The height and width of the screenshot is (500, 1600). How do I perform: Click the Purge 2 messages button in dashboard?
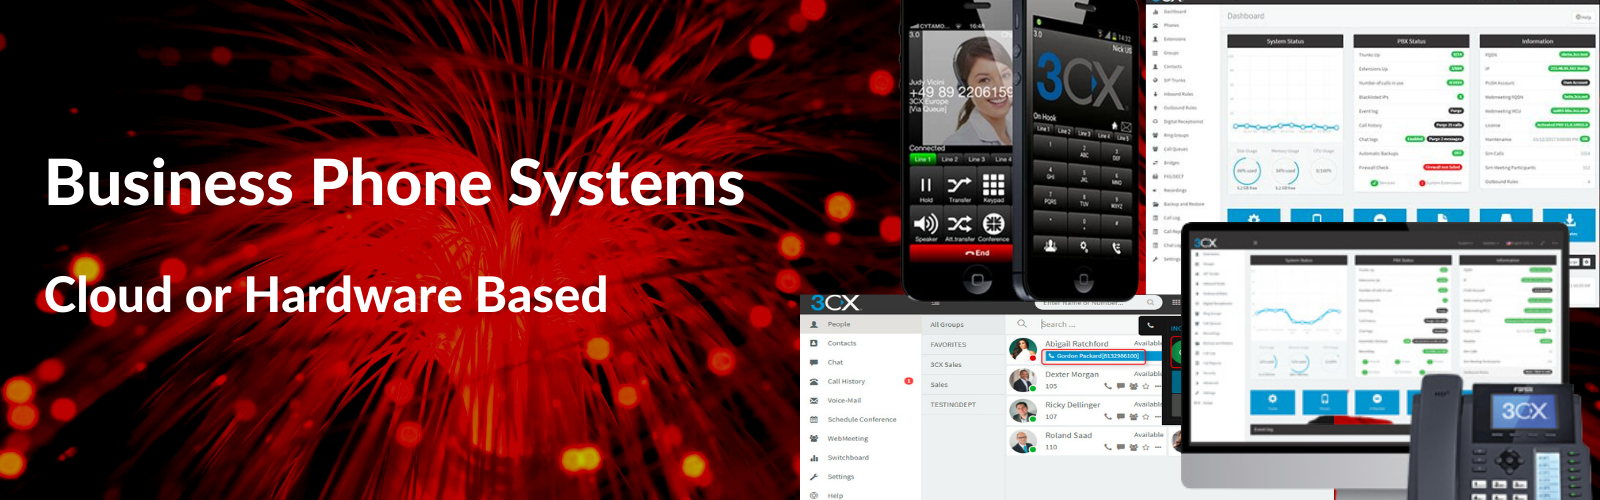click(1446, 139)
